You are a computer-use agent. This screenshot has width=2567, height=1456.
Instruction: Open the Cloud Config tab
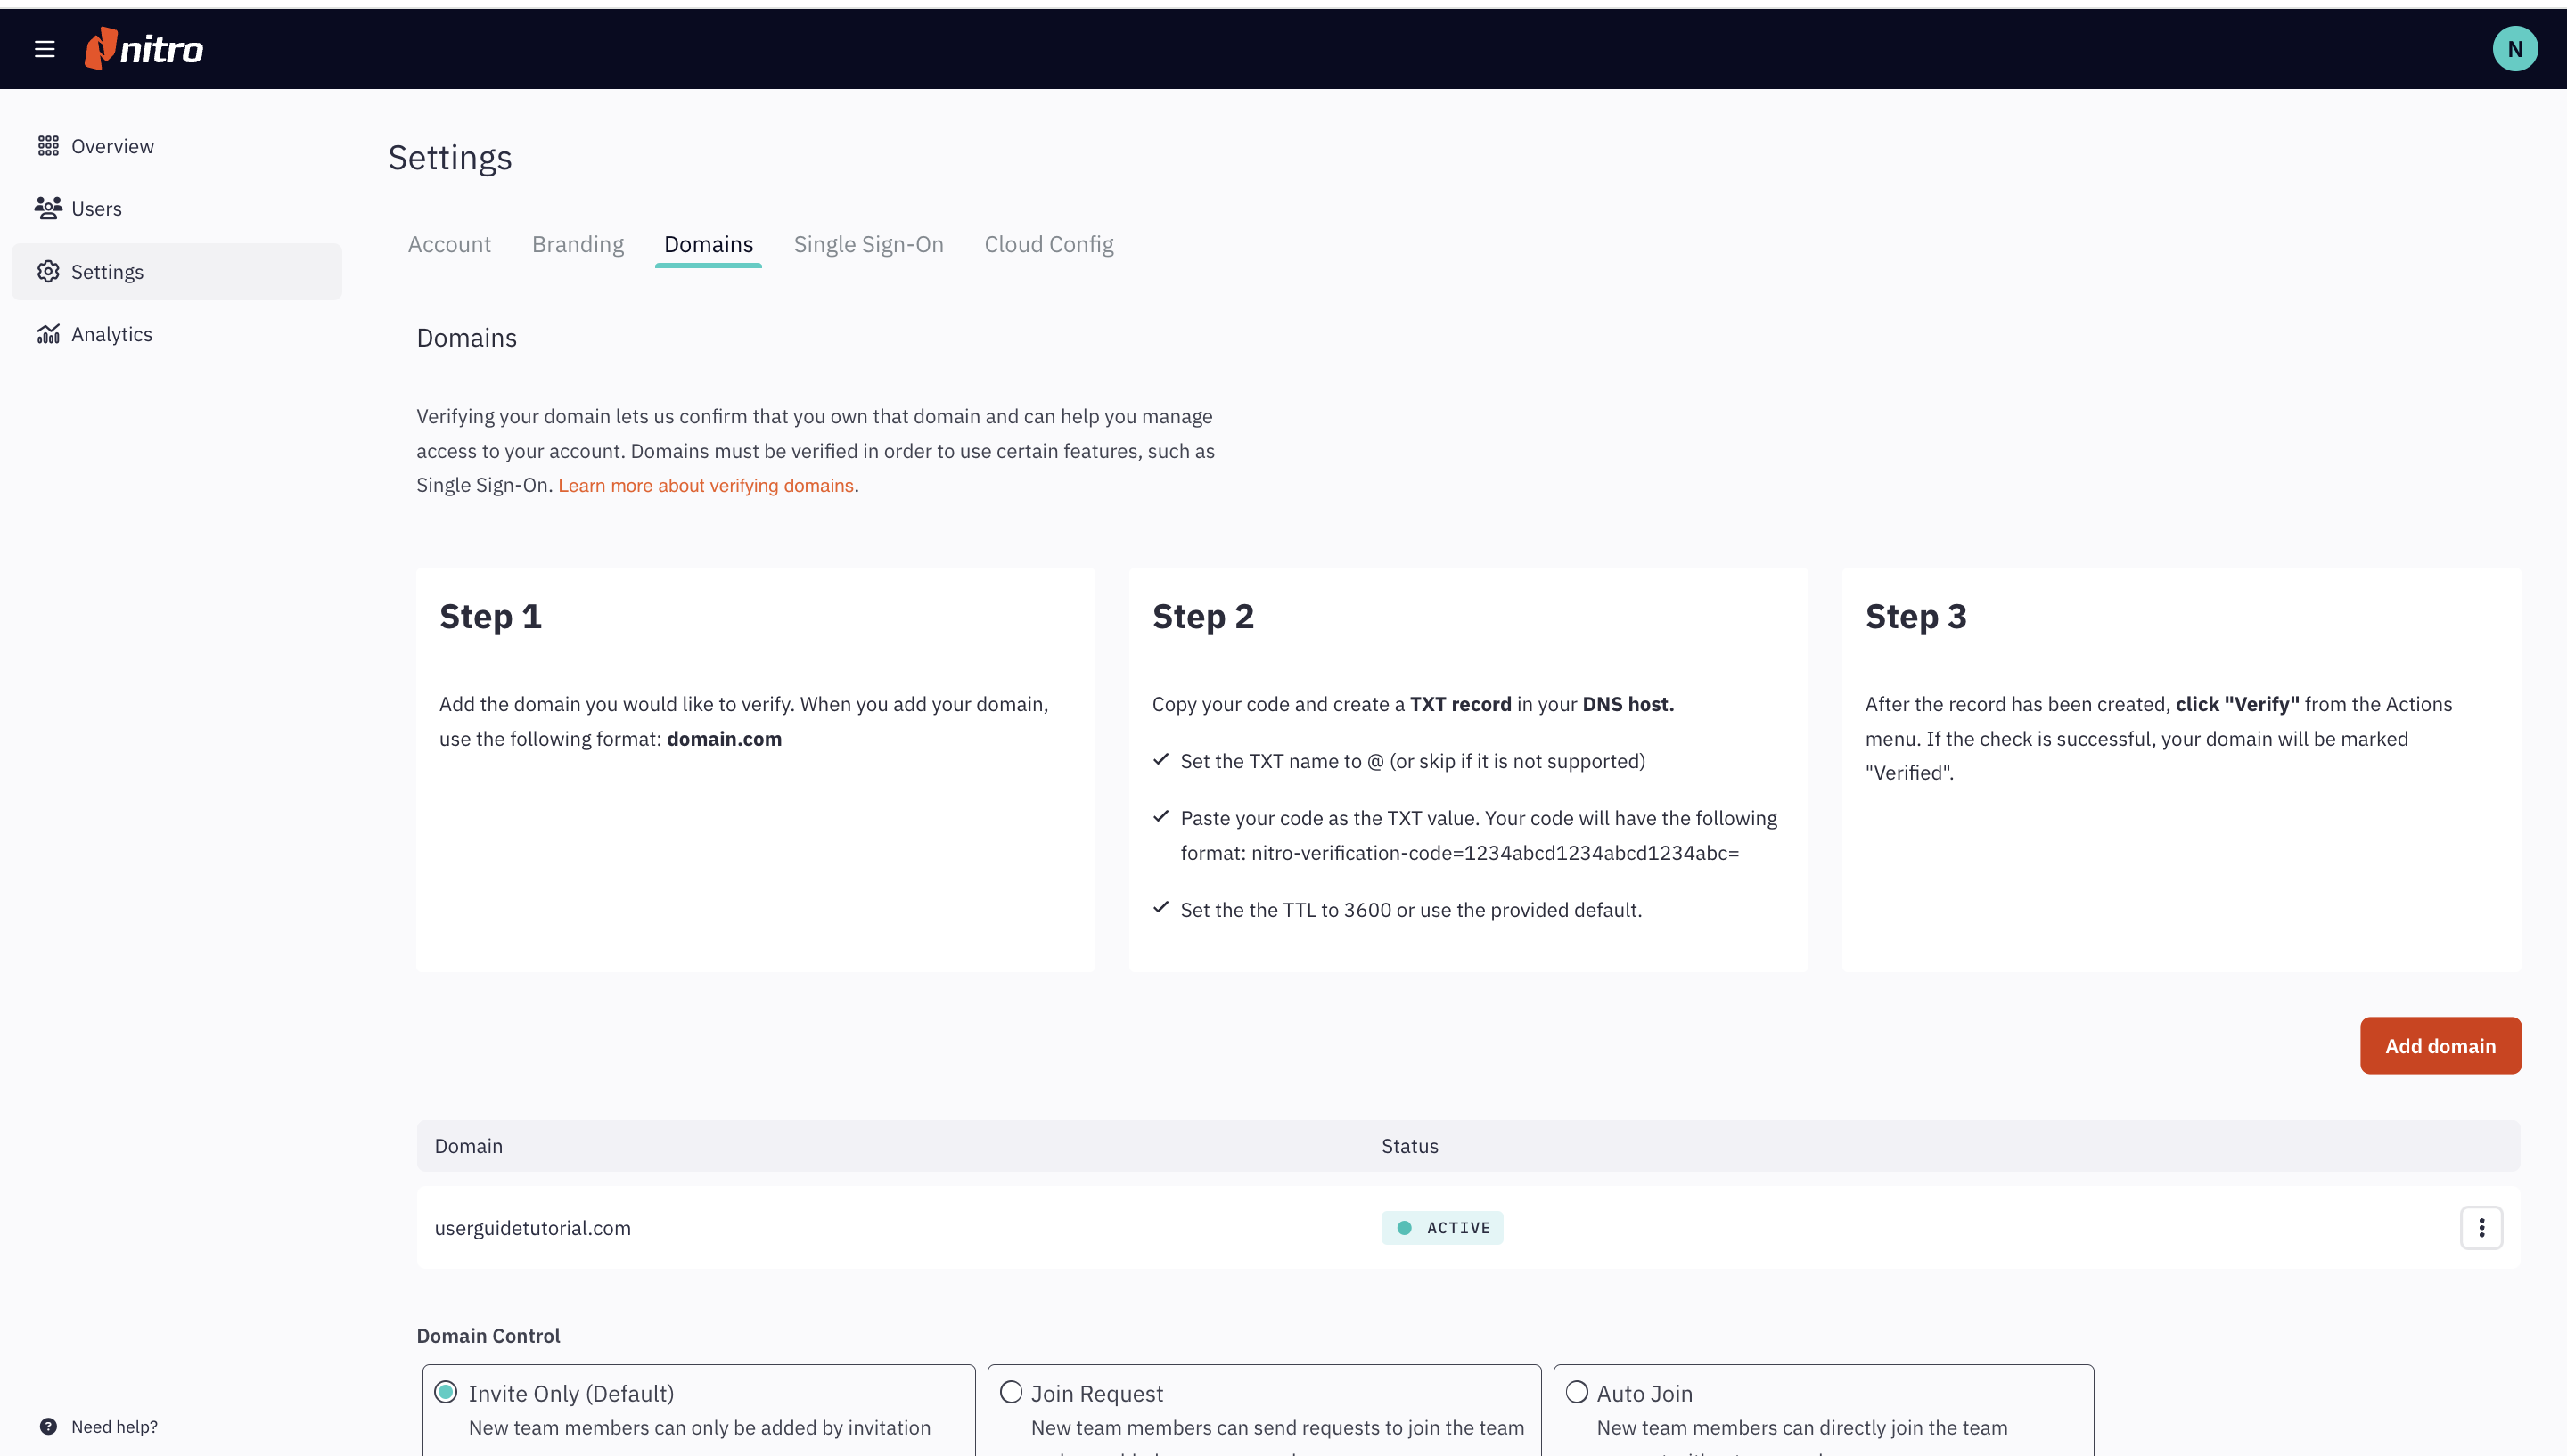(x=1048, y=244)
